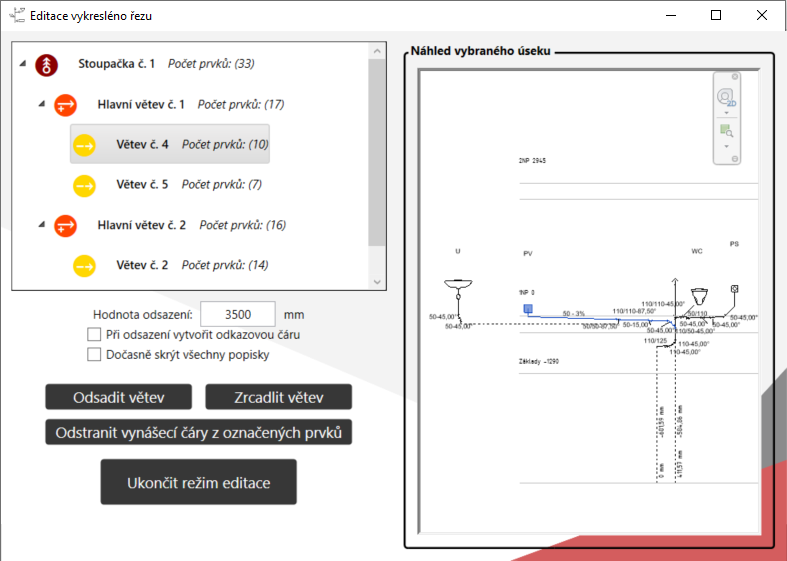Click the 110/125 pipe label in preview
Viewport: 787px width, 561px height.
tap(655, 341)
